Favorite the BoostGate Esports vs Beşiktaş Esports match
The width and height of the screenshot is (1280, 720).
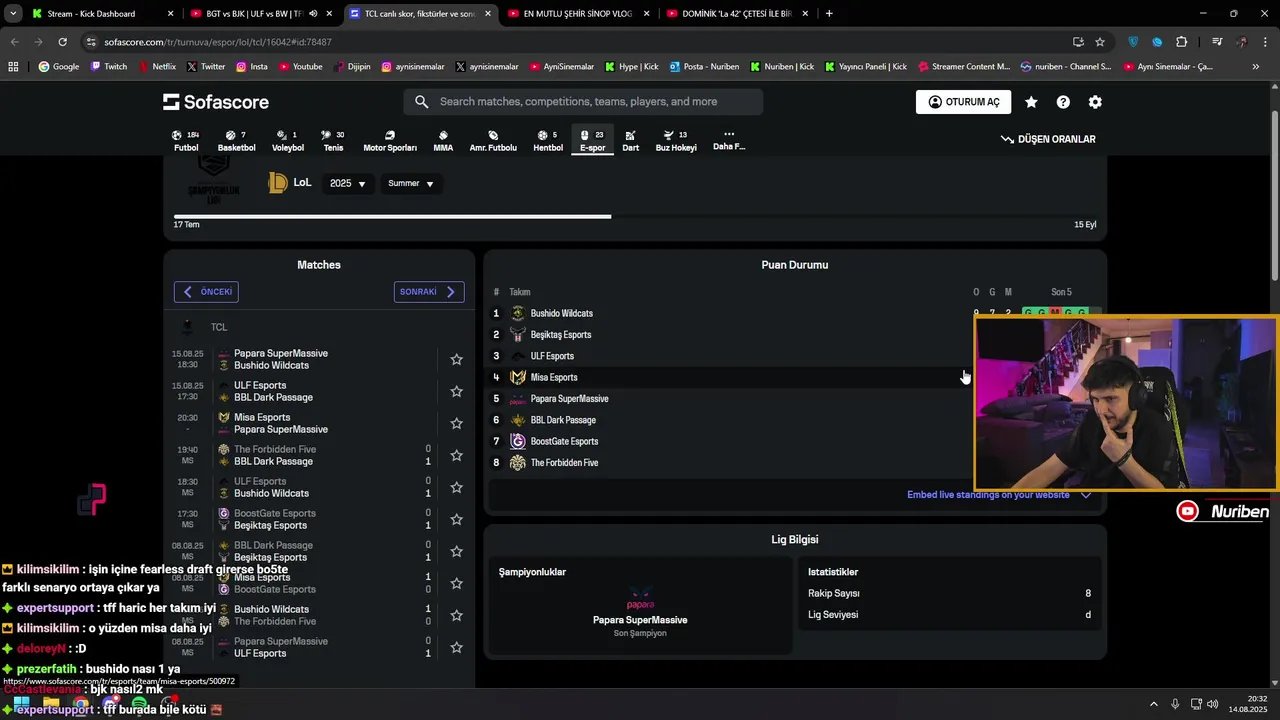[x=456, y=519]
